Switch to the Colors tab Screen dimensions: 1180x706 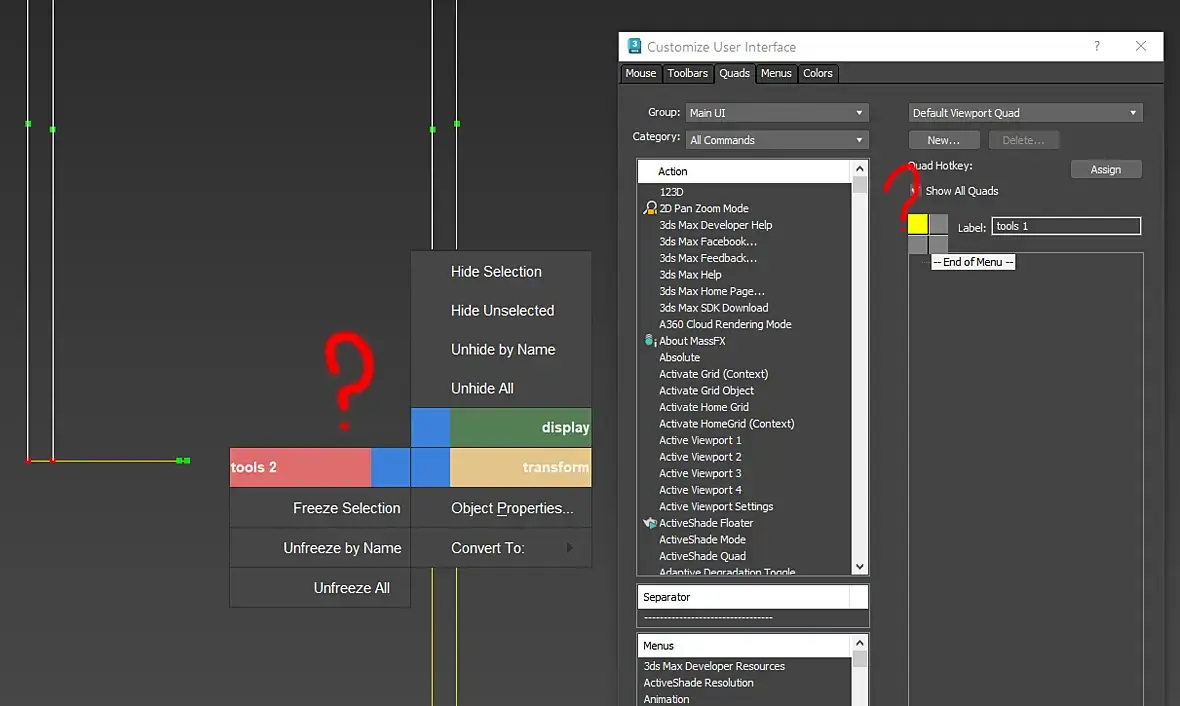pos(817,73)
